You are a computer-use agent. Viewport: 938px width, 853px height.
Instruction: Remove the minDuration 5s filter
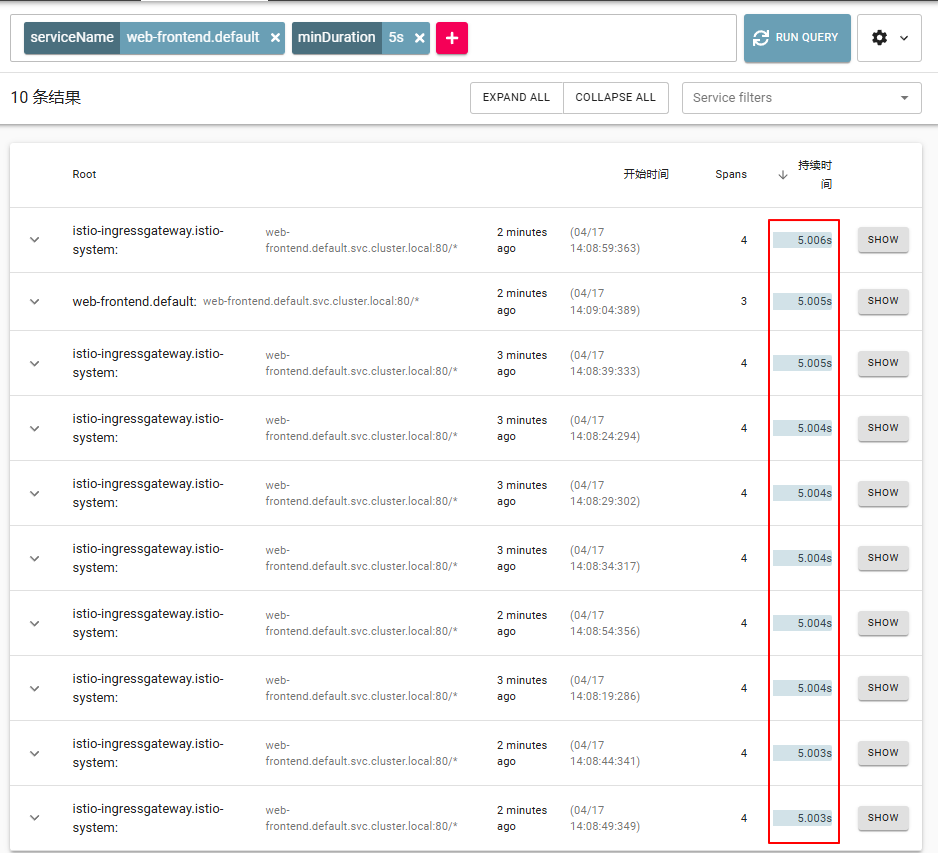(420, 38)
